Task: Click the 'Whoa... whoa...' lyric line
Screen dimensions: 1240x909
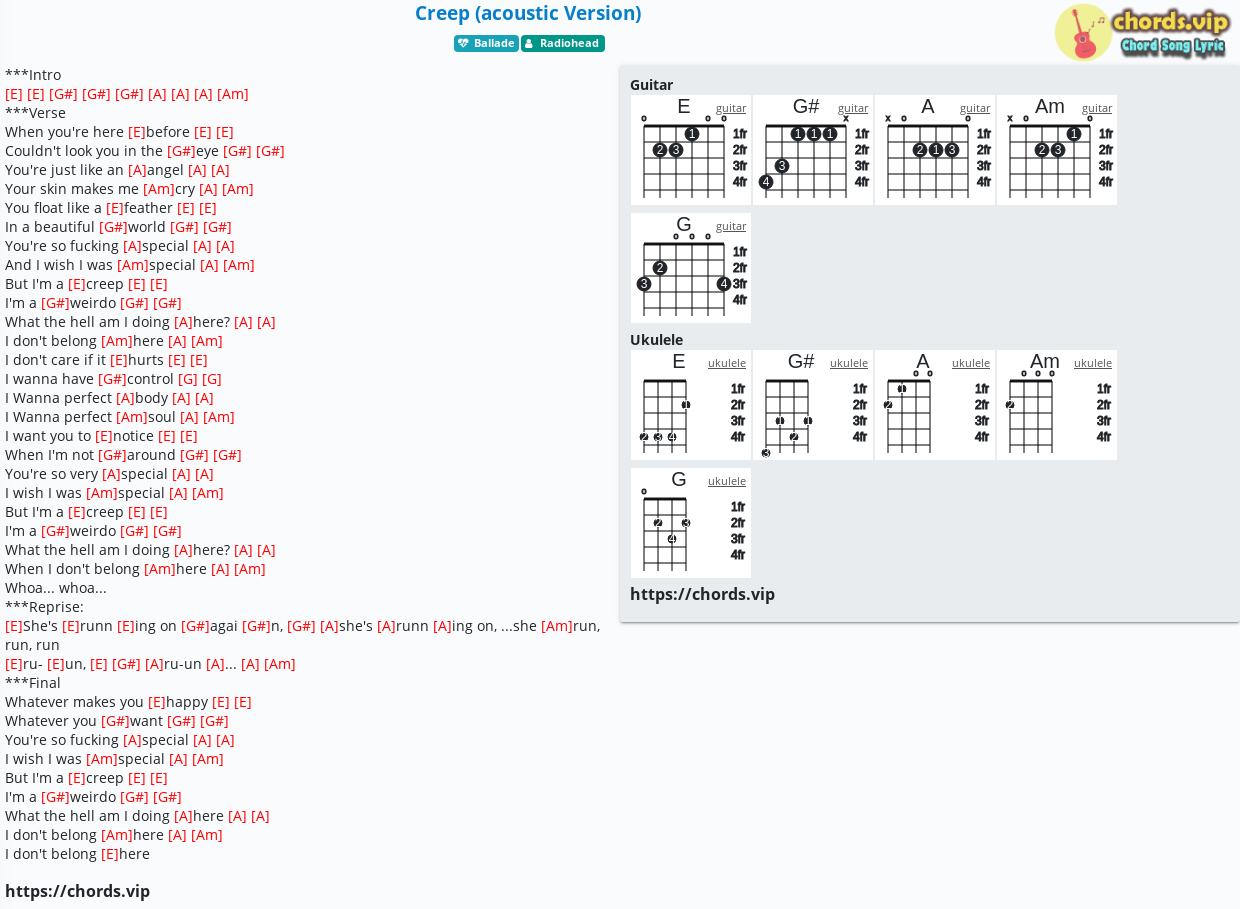Action: click(56, 588)
